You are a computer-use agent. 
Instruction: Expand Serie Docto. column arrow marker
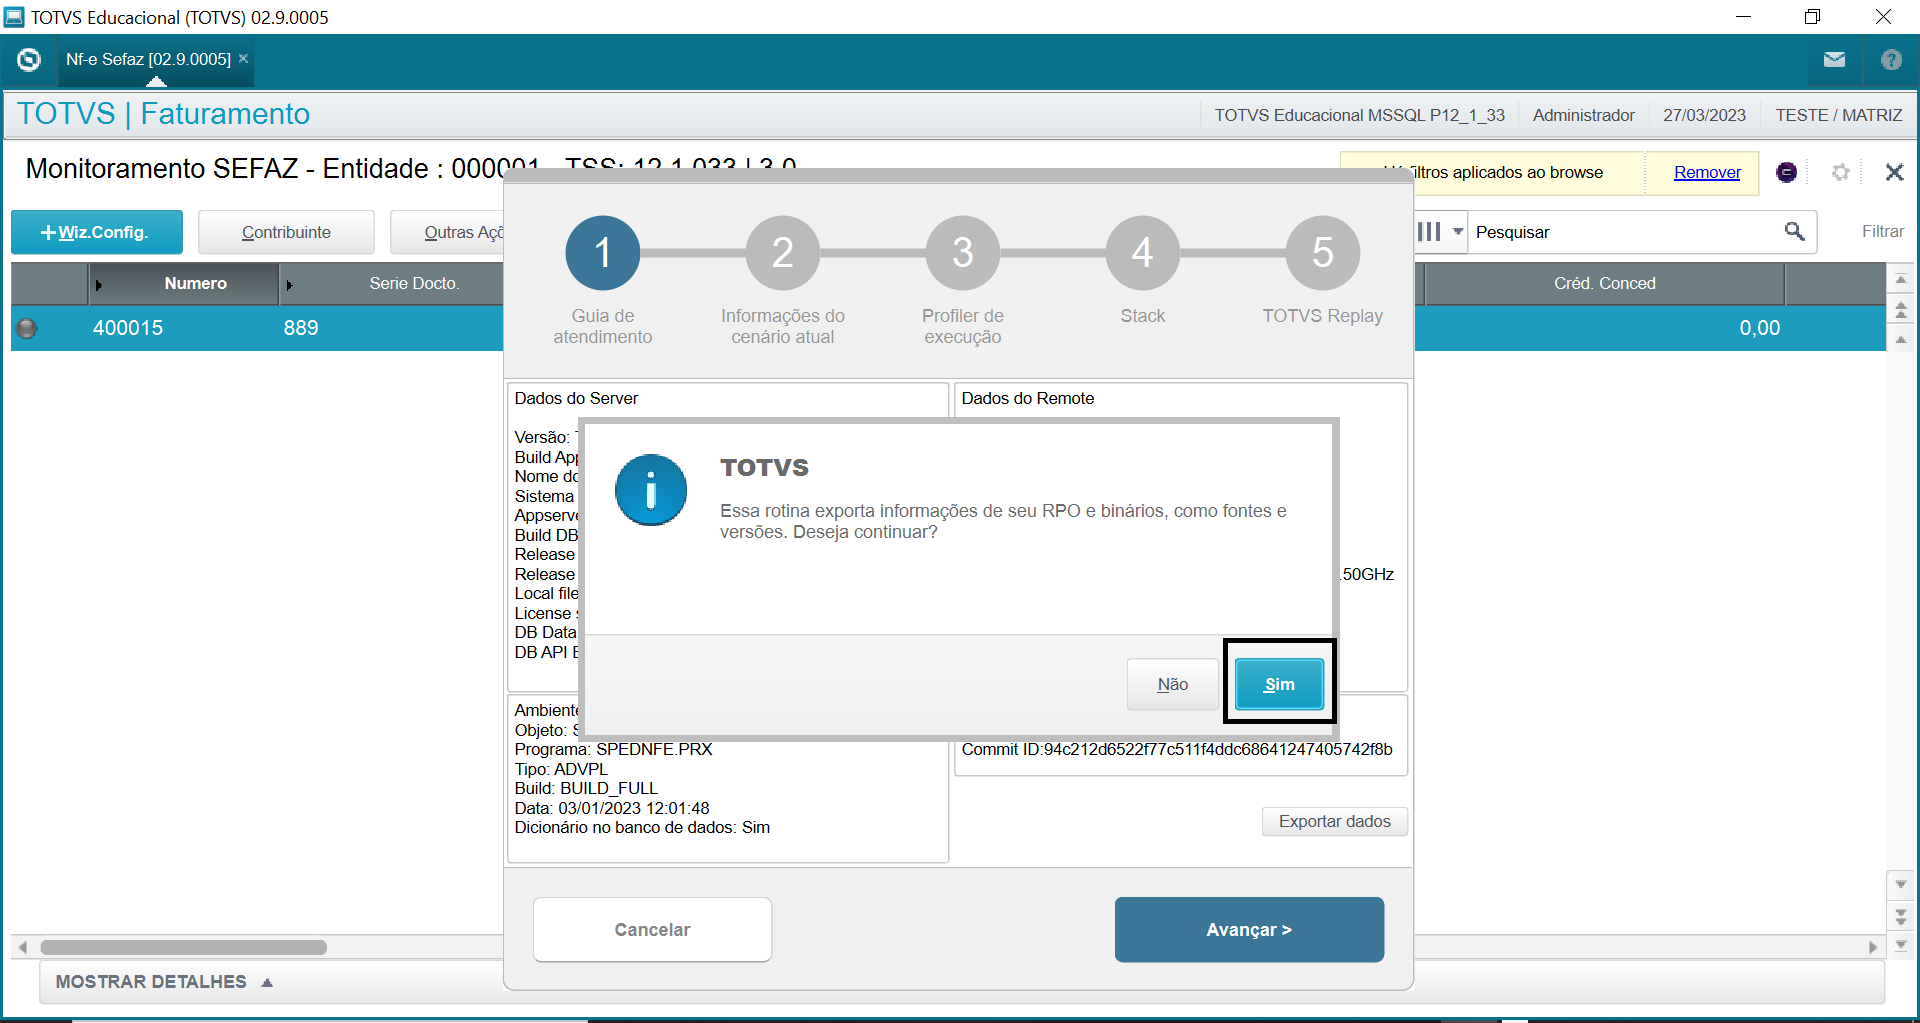(289, 285)
